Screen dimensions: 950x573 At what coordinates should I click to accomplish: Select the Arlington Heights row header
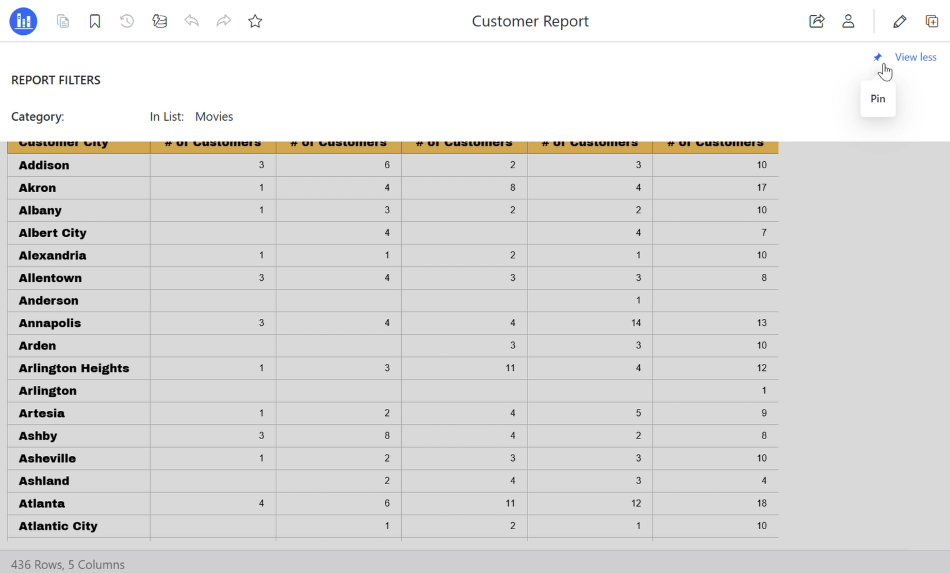click(79, 368)
